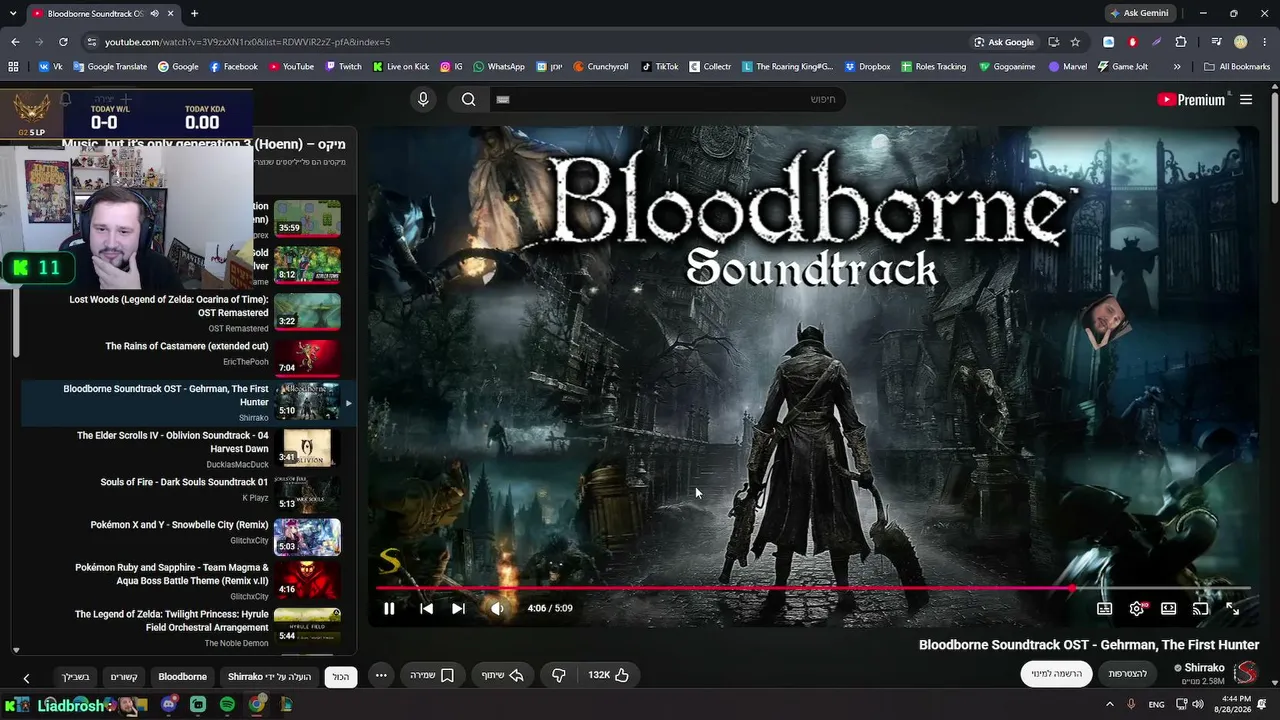Open the Google Translate bookmark
Viewport: 1280px width, 720px height.
109,67
